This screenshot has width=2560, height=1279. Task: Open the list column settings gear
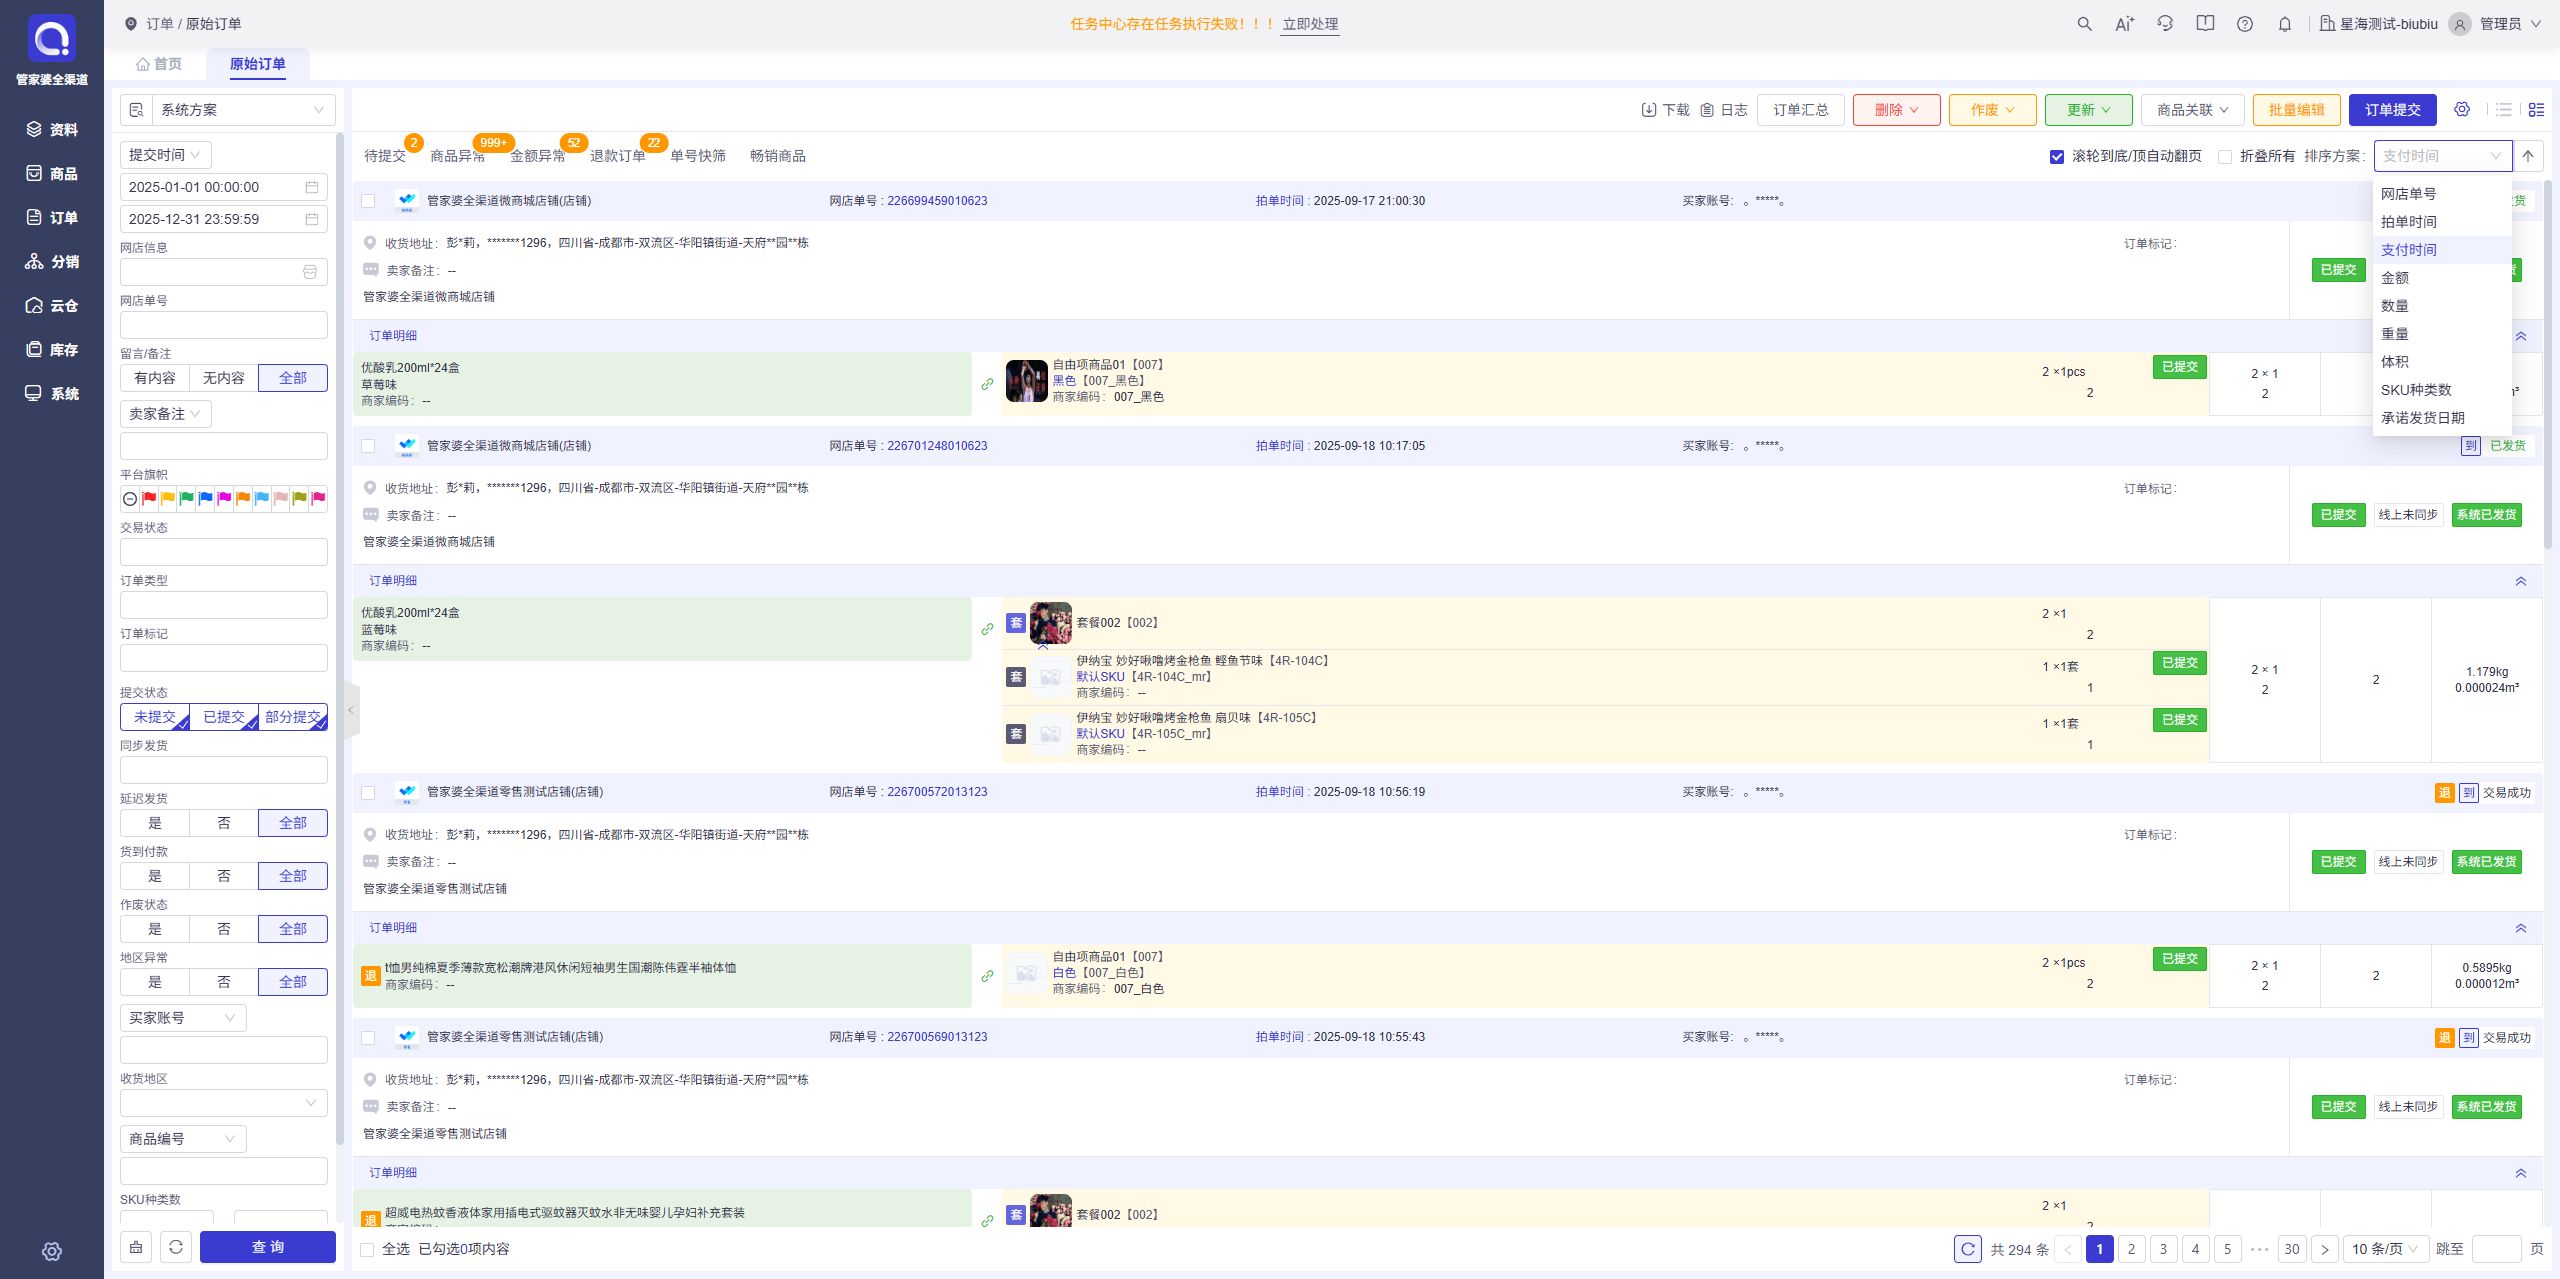[2462, 109]
